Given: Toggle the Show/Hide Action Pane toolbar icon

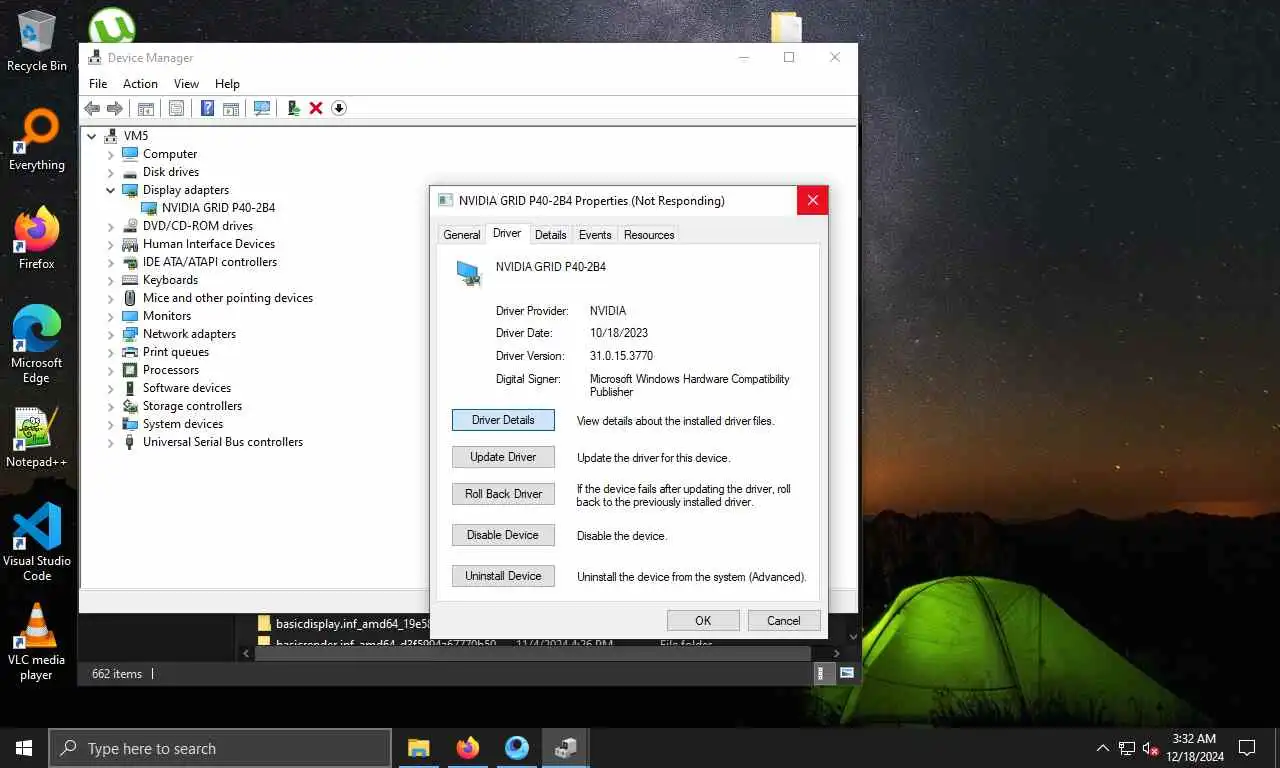Looking at the screenshot, I should tap(231, 108).
